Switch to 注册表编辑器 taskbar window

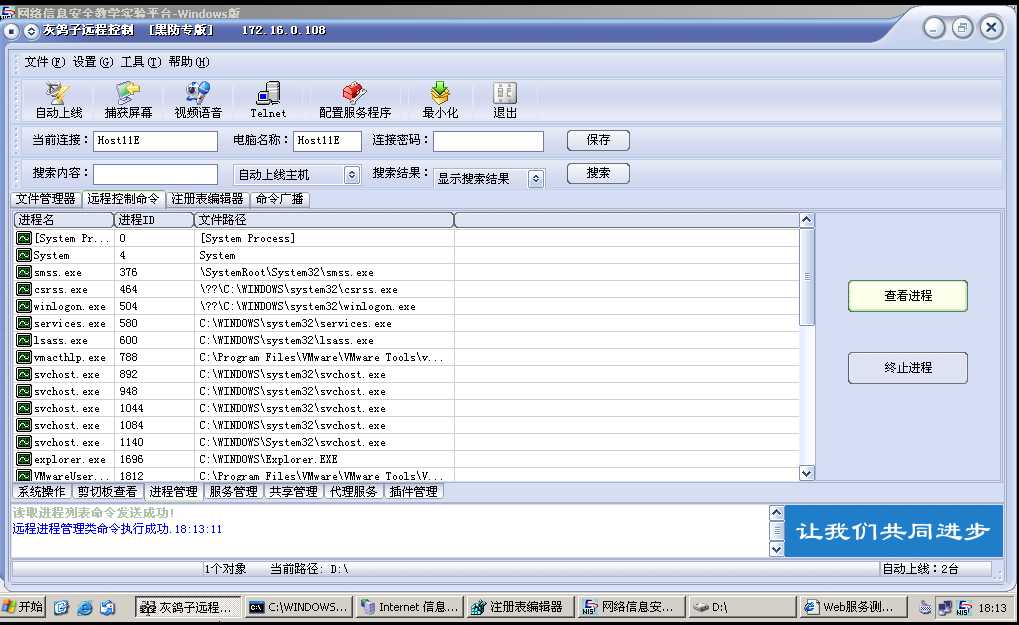click(519, 607)
